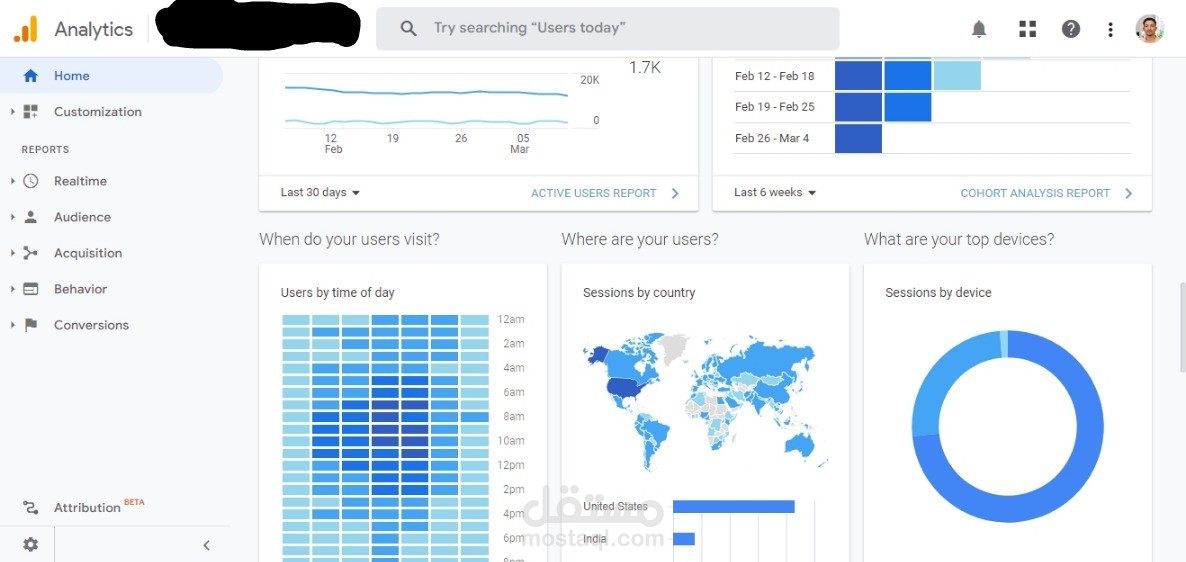Click the 'United States' country label
This screenshot has width=1186, height=562.
[x=616, y=507]
